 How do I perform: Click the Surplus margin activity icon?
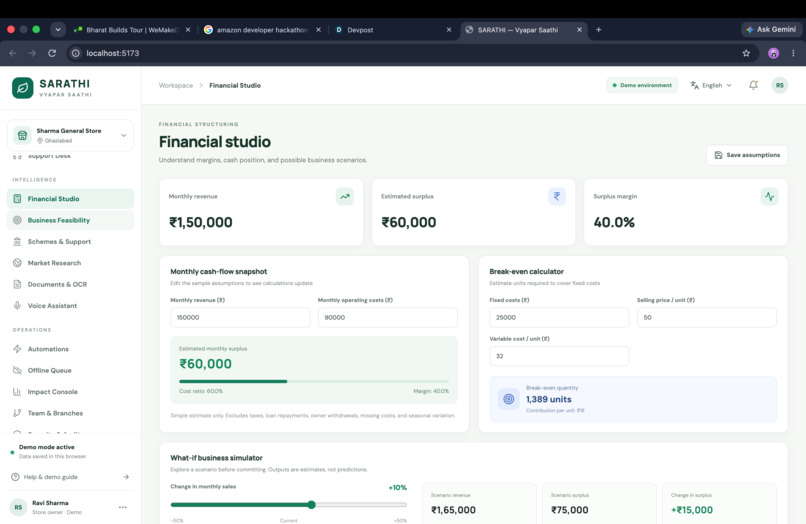pos(769,196)
